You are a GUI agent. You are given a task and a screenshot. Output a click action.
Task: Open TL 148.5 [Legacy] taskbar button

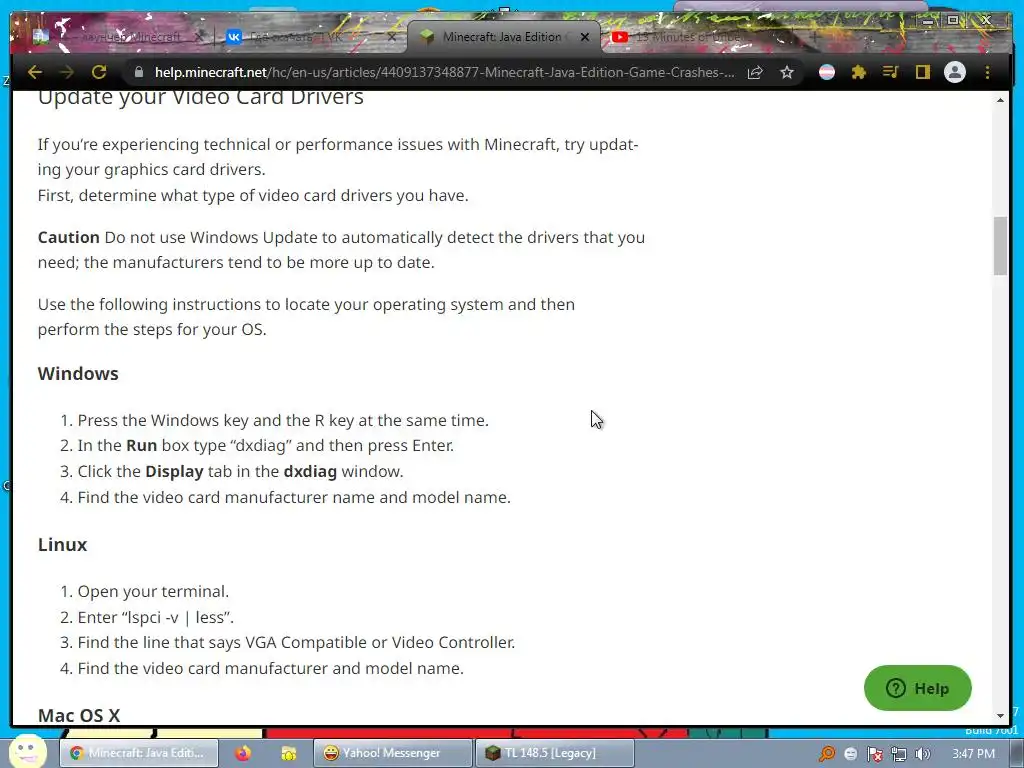point(554,753)
